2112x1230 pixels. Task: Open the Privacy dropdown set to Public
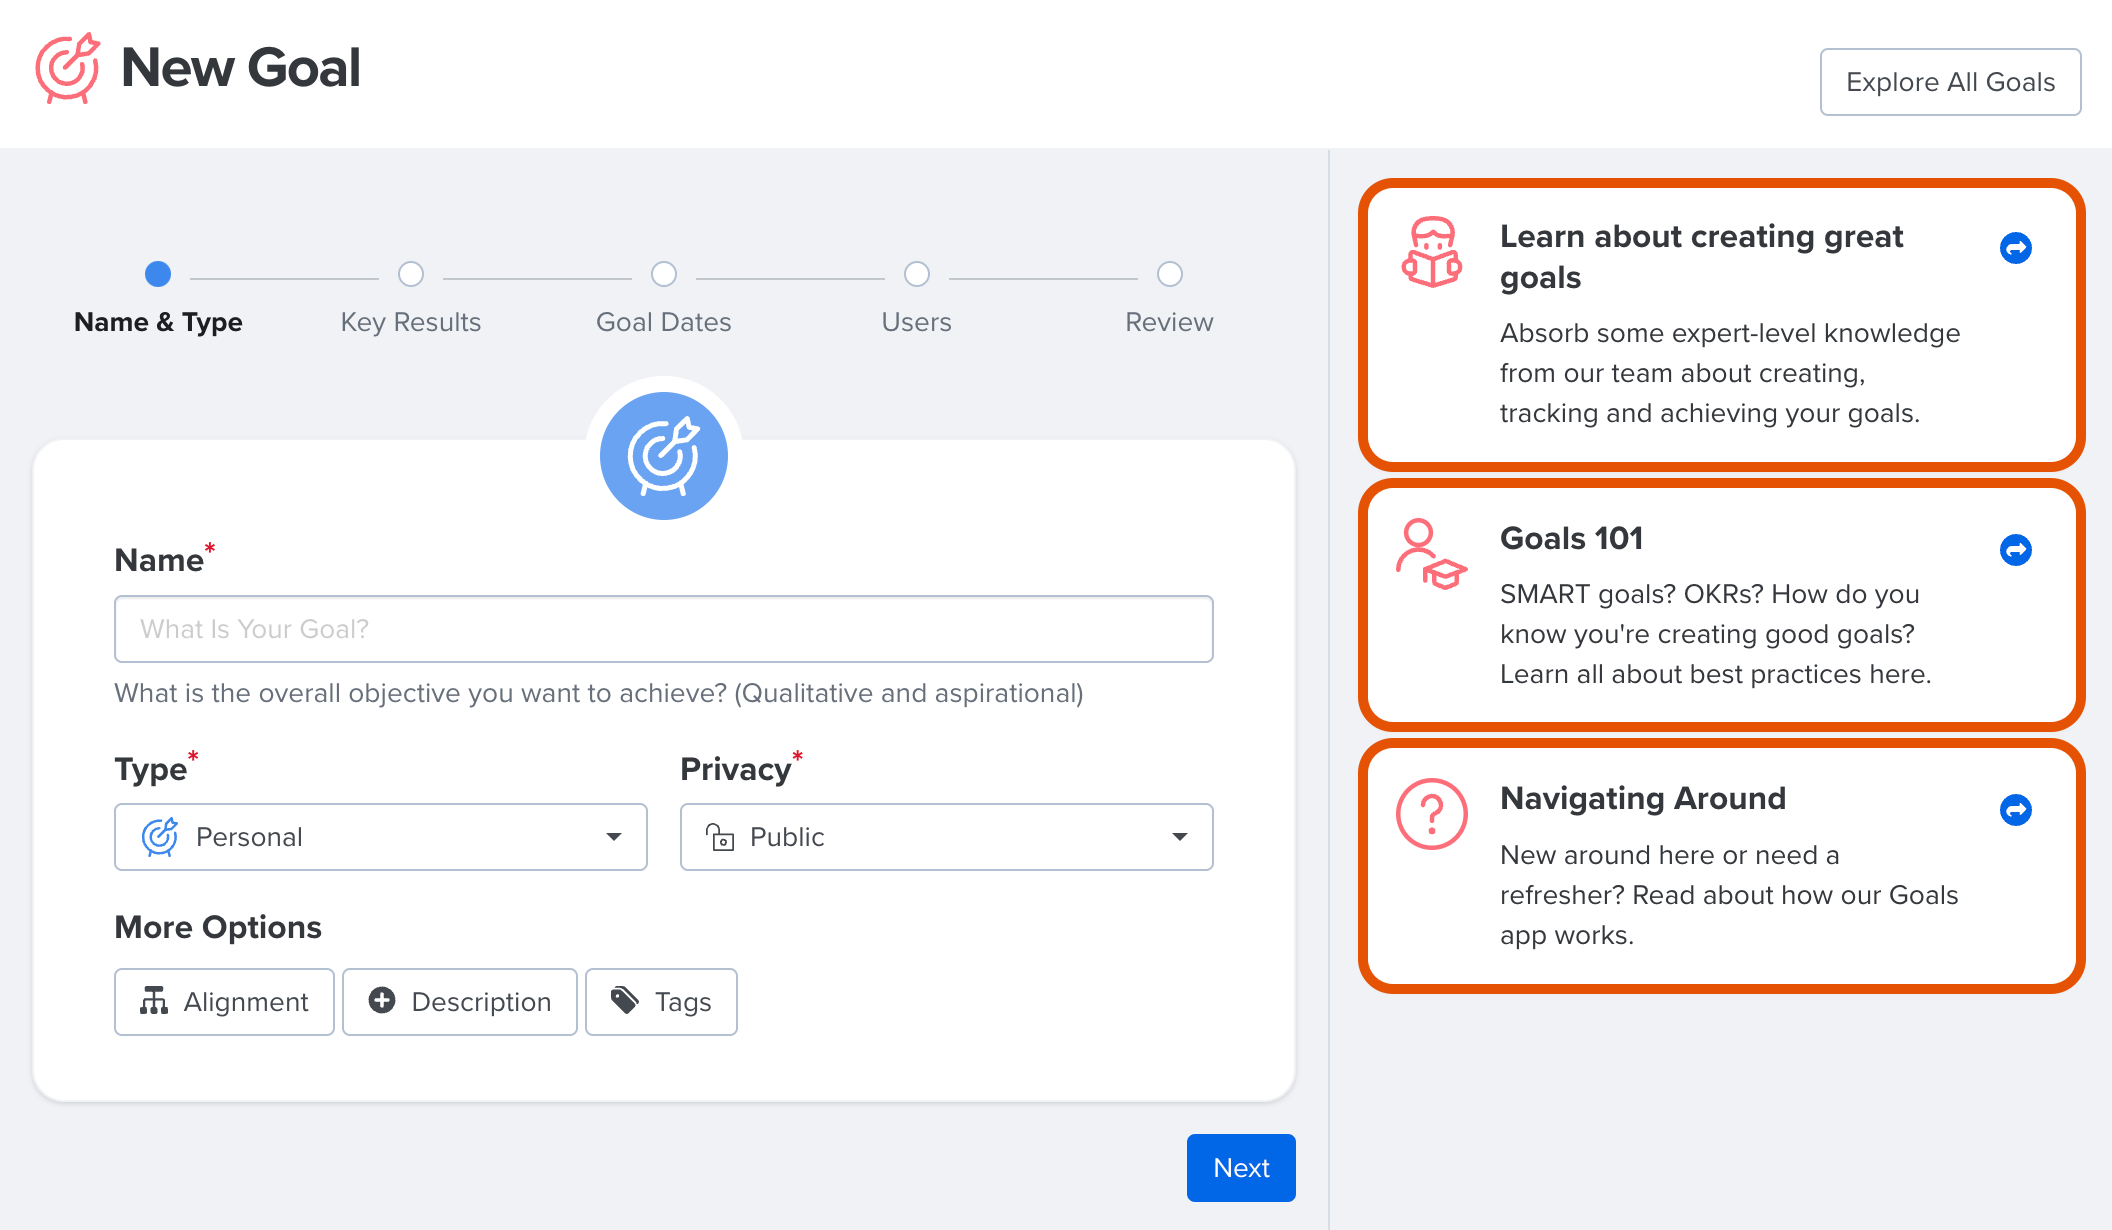[x=947, y=837]
